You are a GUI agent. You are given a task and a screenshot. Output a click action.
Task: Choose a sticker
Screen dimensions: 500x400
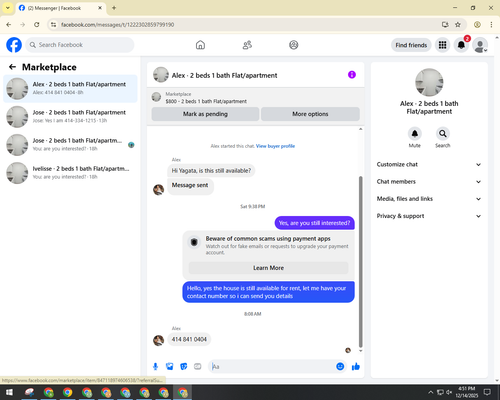pos(184,367)
